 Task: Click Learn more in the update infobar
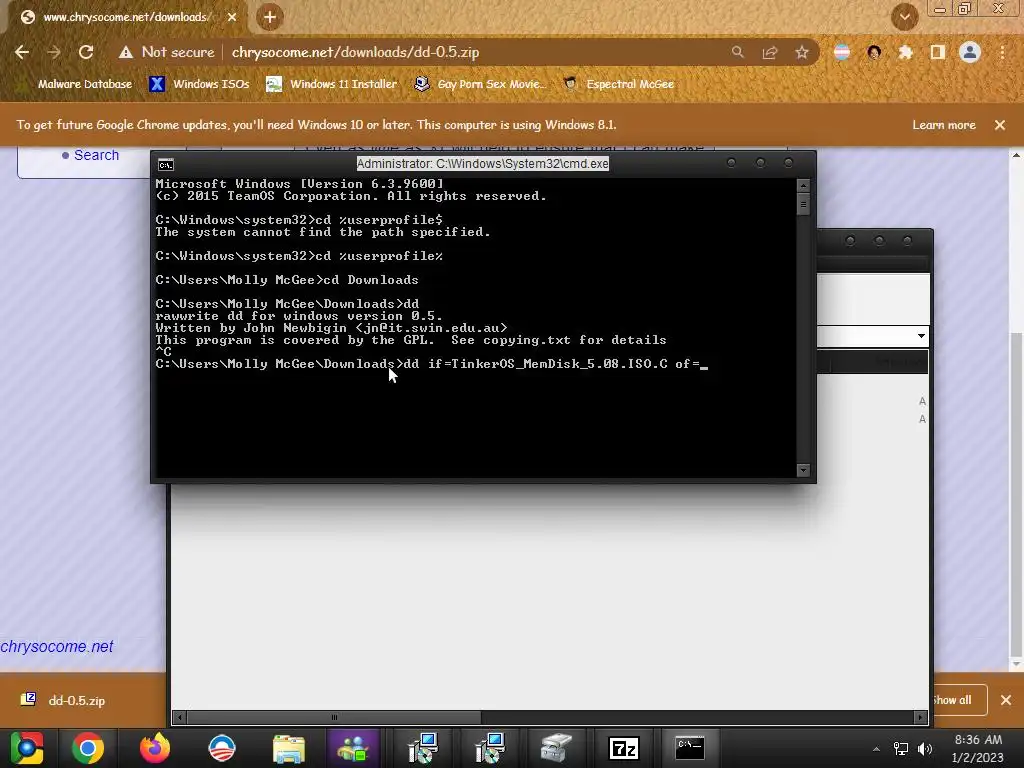pos(944,125)
